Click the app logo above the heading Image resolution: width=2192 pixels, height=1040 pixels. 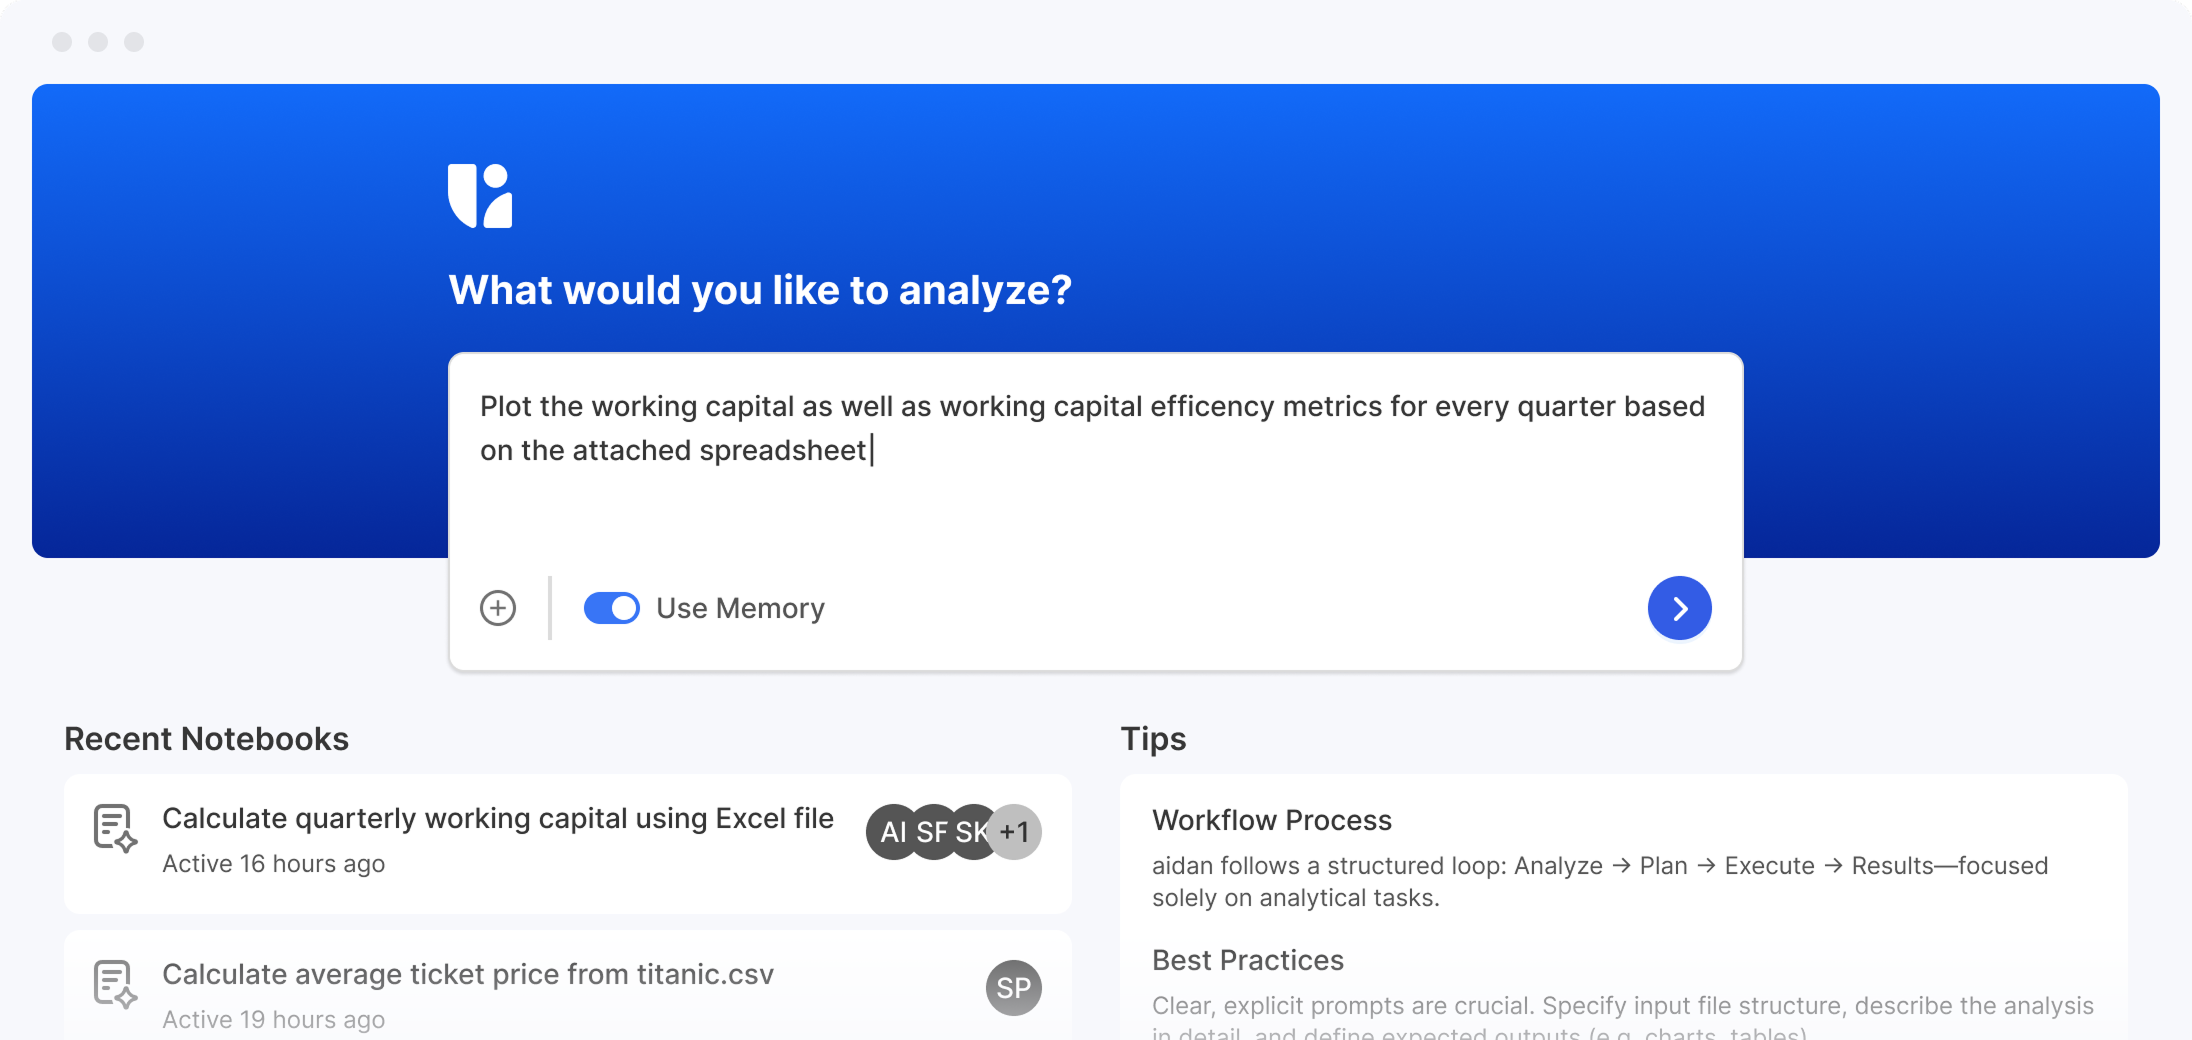point(480,196)
